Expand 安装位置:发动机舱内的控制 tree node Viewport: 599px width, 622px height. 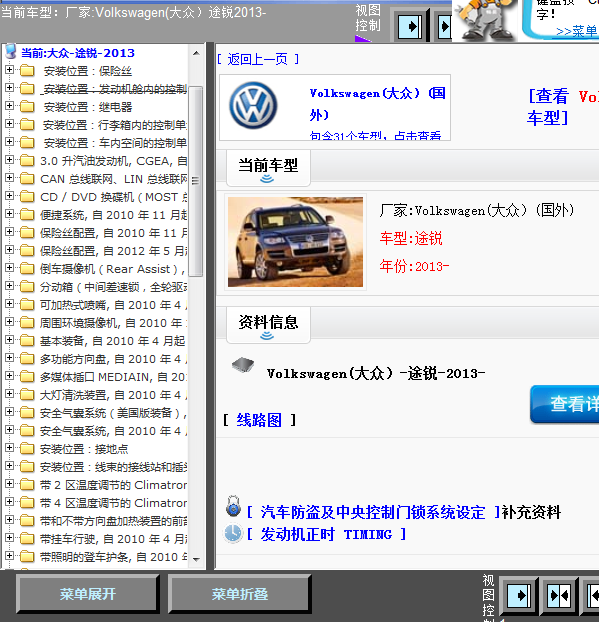(x=9, y=88)
